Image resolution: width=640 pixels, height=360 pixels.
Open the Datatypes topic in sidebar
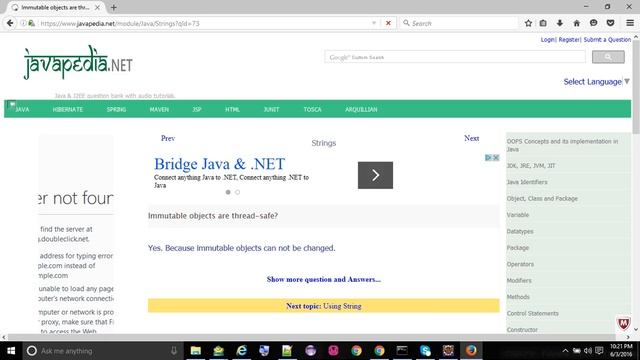coord(520,231)
